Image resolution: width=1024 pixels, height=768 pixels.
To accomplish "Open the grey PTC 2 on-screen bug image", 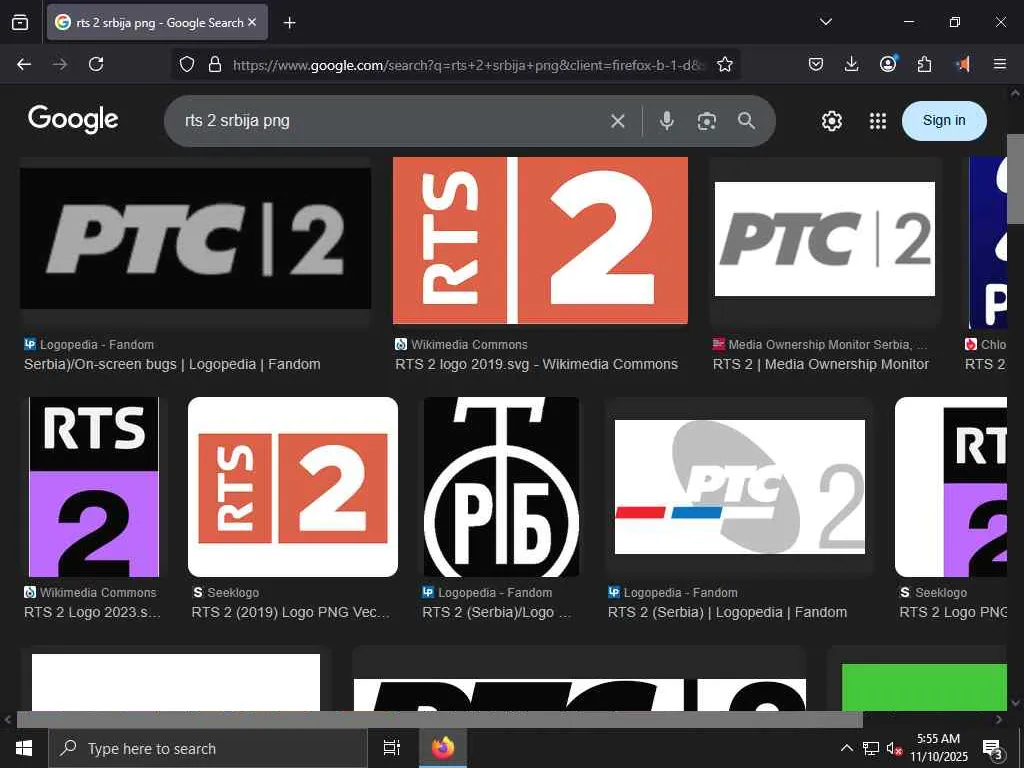I will pos(195,239).
